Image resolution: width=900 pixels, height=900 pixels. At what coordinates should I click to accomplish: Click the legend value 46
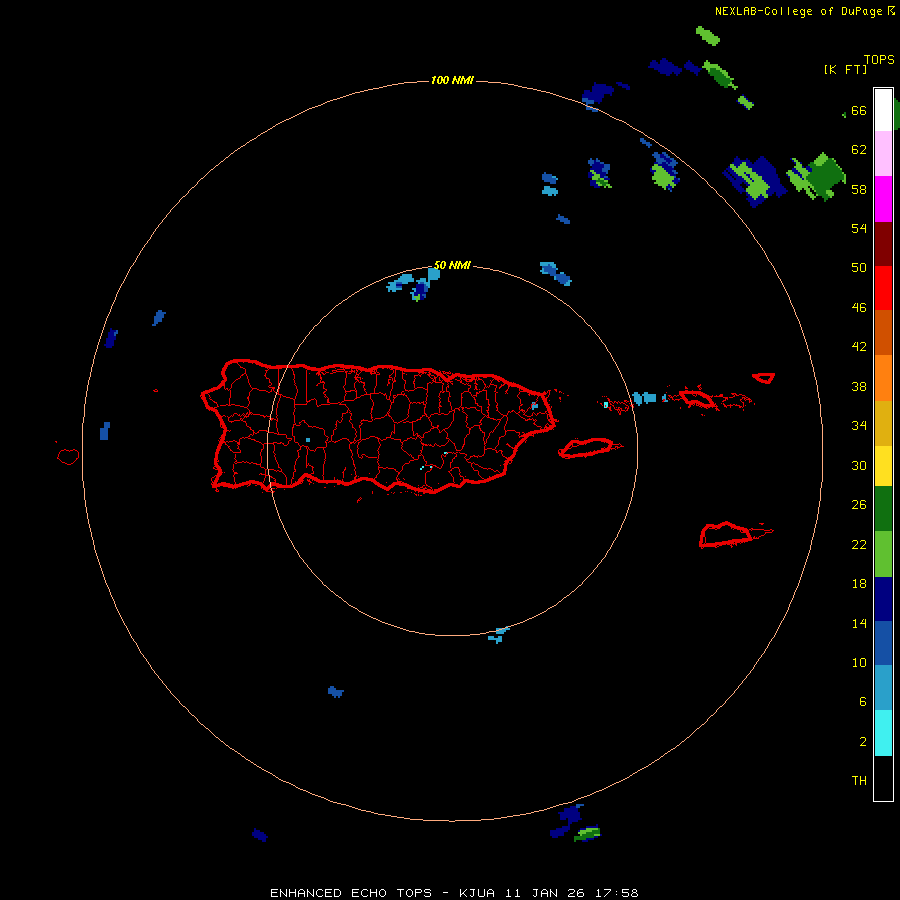859,308
